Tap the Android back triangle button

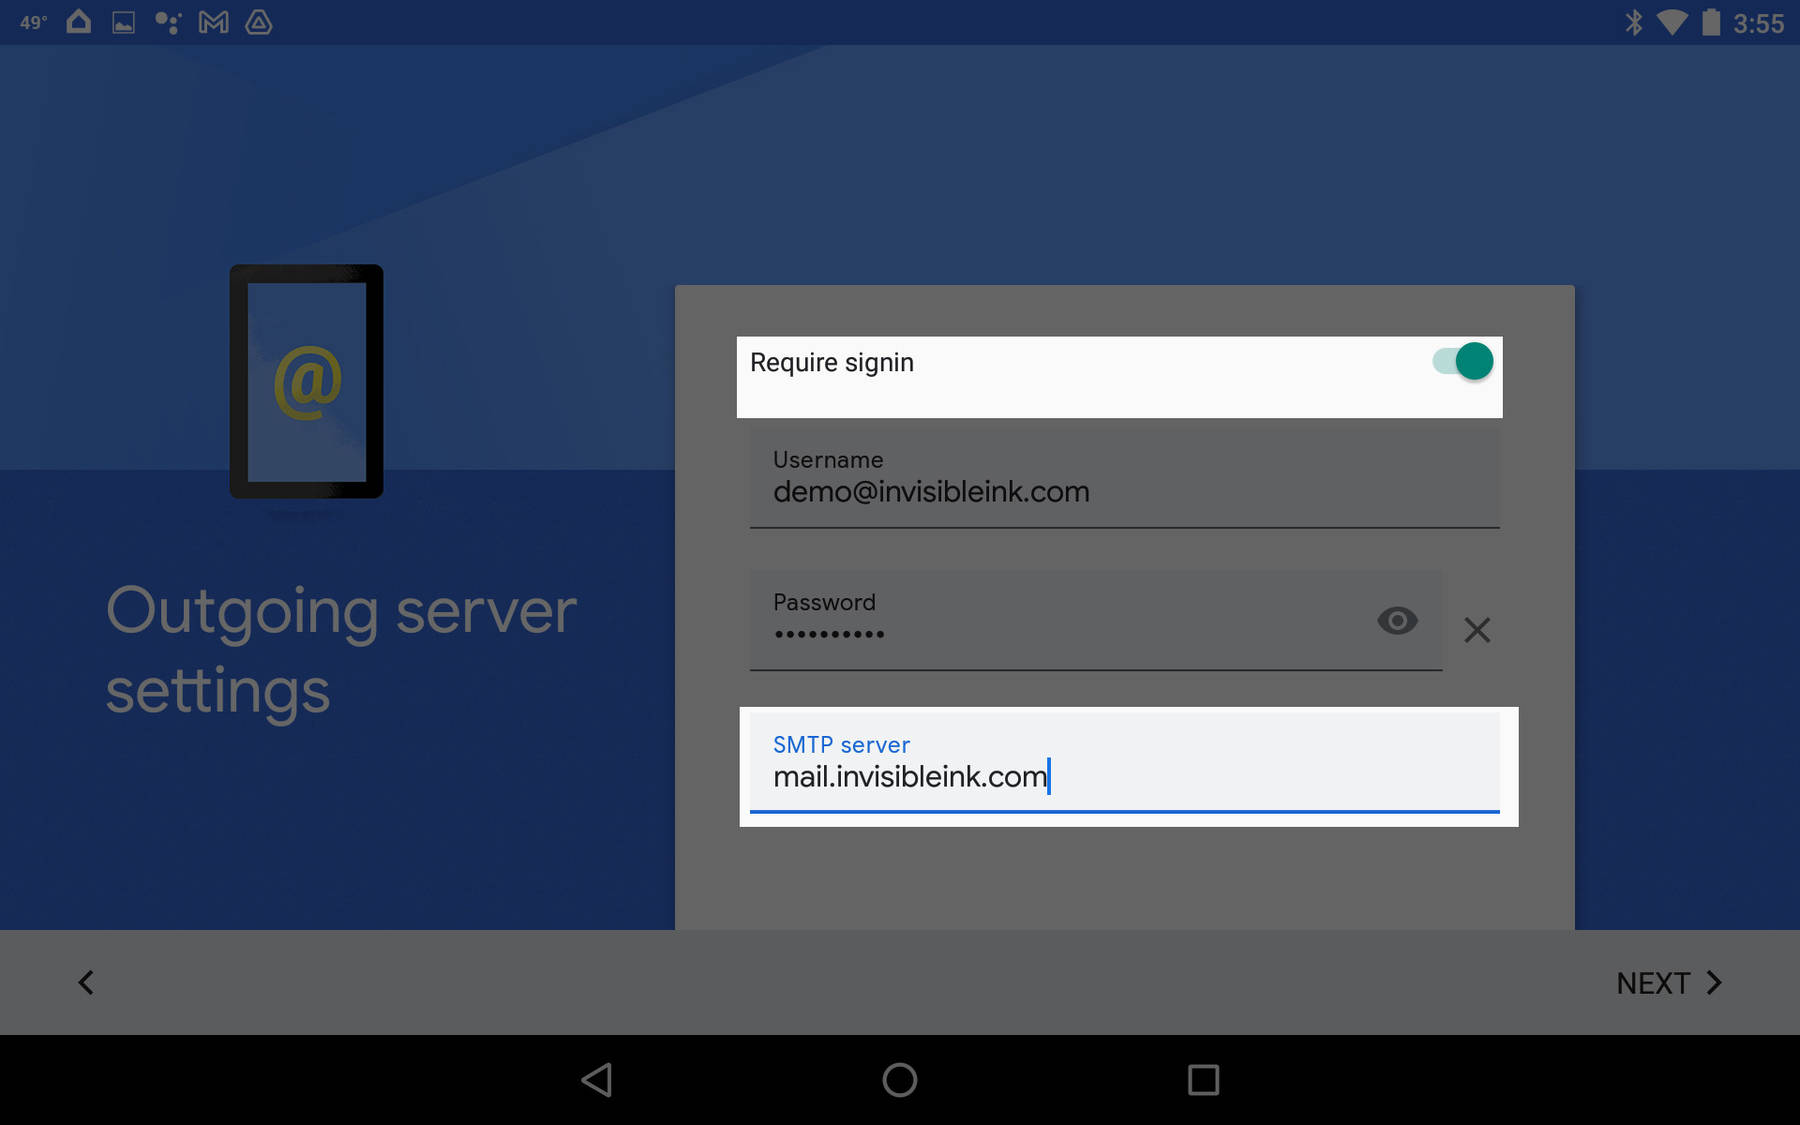click(x=597, y=1080)
